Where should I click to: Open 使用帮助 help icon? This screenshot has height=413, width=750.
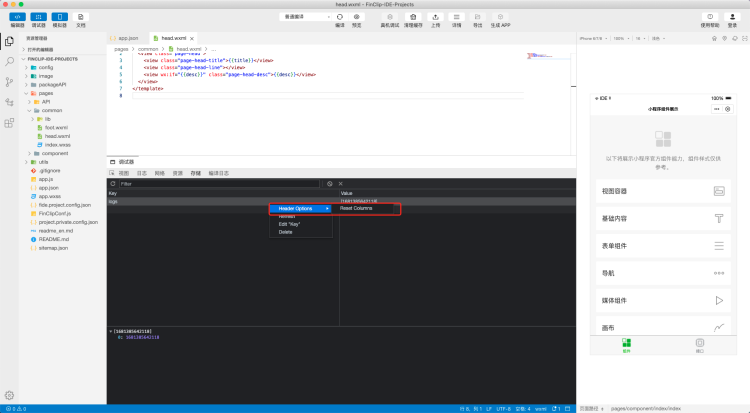pos(710,17)
